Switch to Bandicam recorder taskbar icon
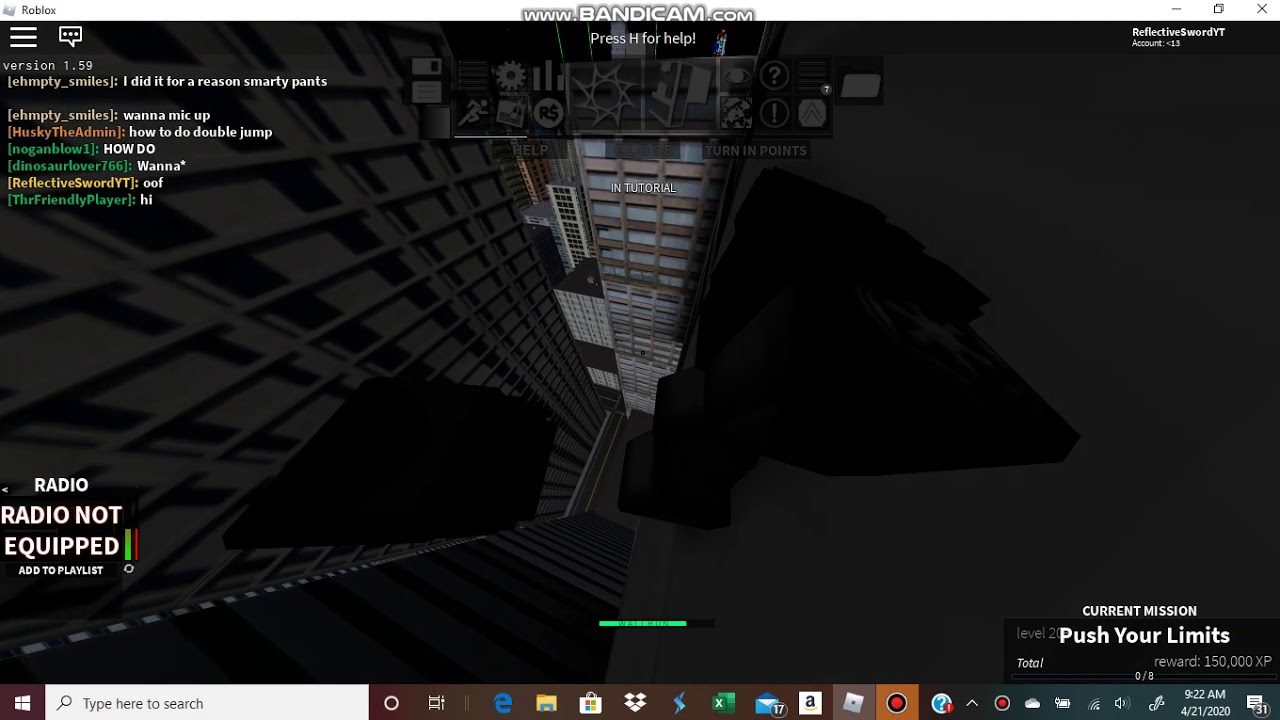Image resolution: width=1280 pixels, height=720 pixels. 897,703
